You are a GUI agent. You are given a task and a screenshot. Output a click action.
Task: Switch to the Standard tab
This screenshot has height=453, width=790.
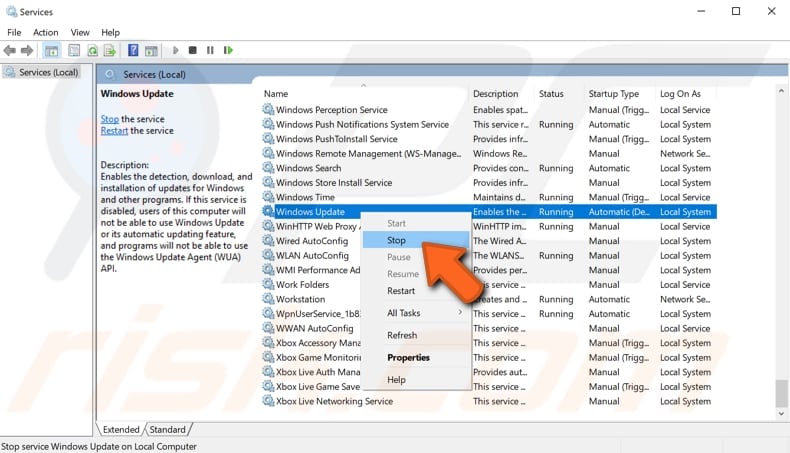(167, 430)
